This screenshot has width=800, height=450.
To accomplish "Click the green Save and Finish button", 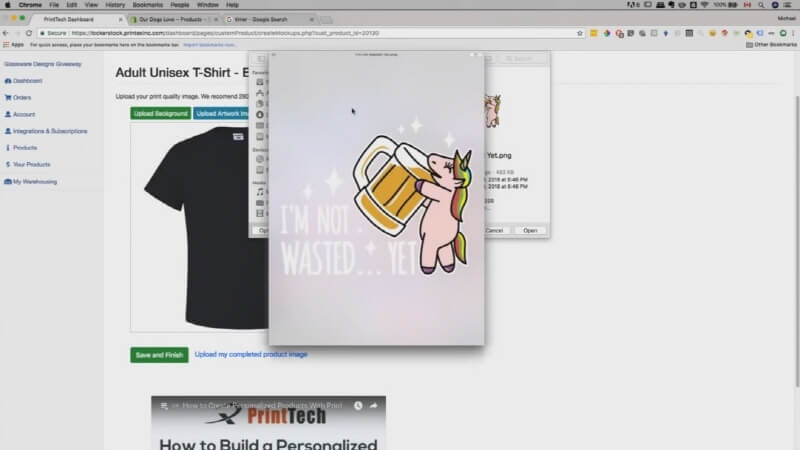I will coord(159,355).
